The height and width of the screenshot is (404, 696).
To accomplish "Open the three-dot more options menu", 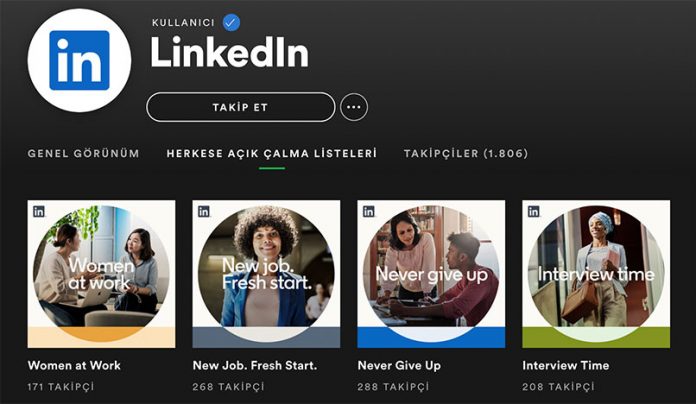I will 354,107.
